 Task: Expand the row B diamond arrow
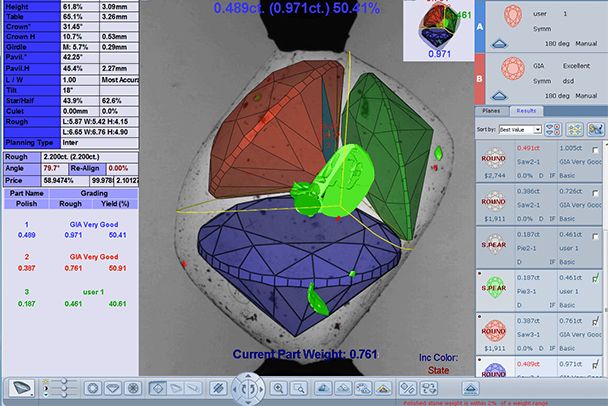pyautogui.click(x=500, y=93)
